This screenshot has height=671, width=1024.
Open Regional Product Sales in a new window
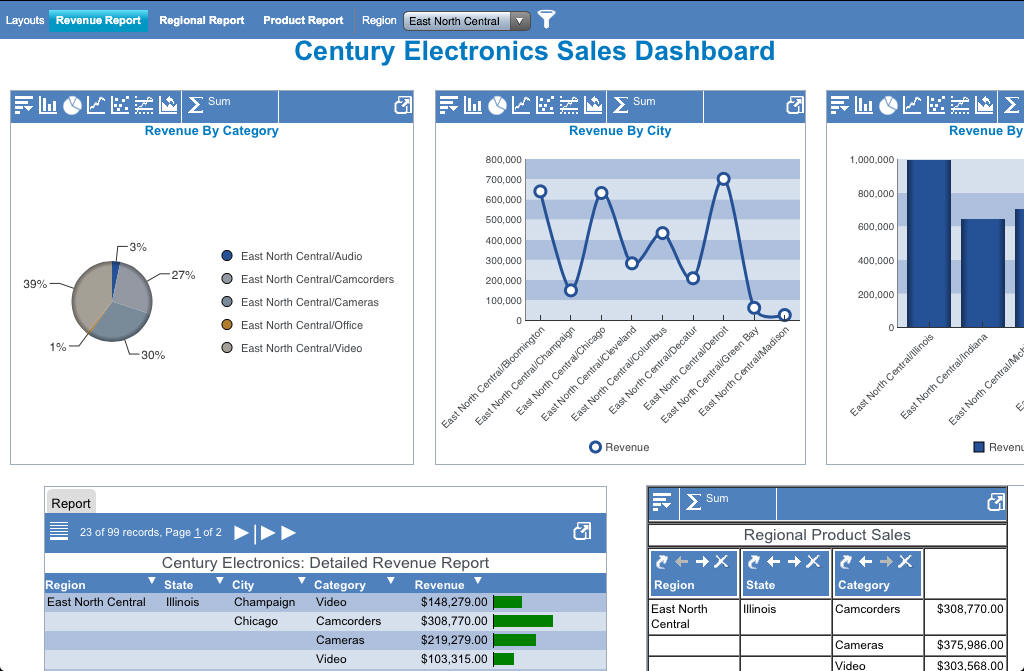(x=995, y=502)
